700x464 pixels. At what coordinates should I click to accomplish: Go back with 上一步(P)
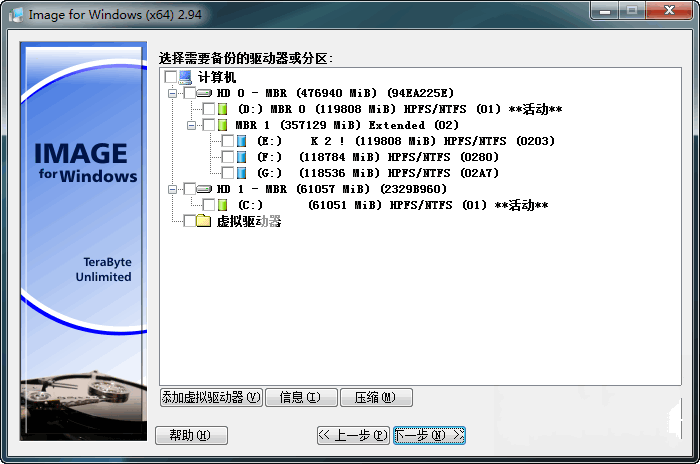pyautogui.click(x=353, y=435)
